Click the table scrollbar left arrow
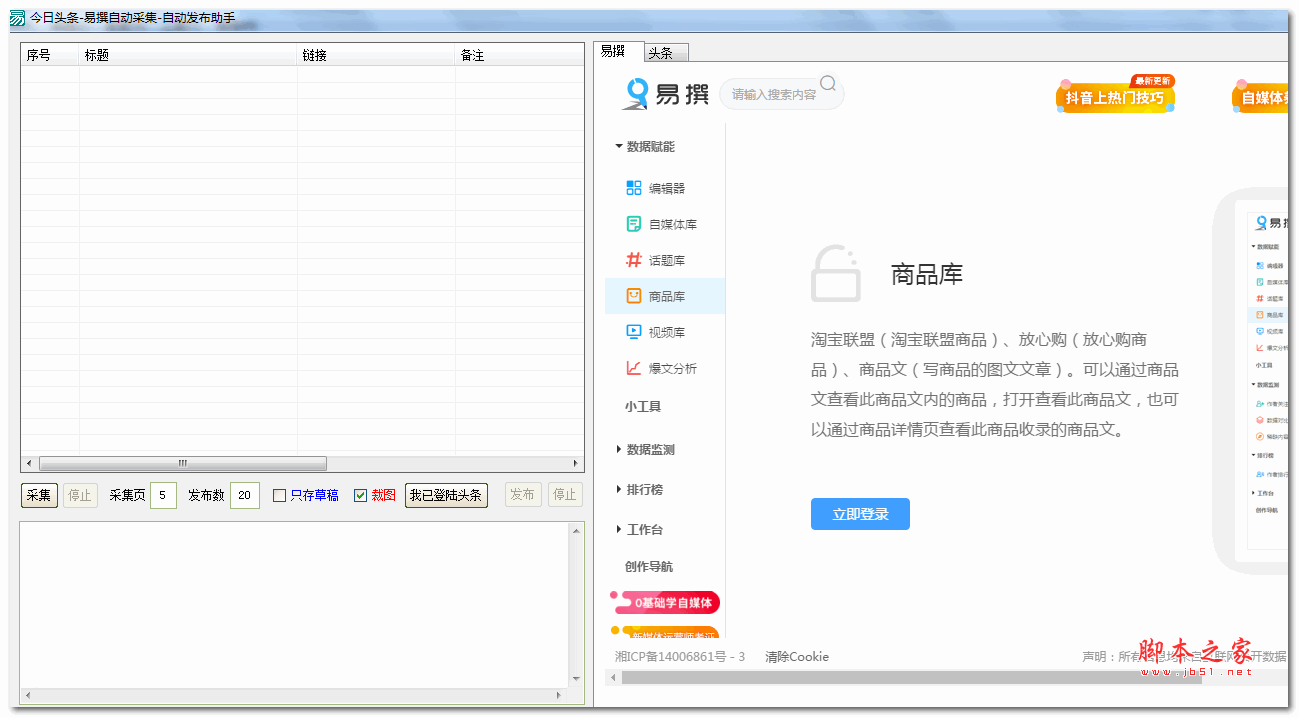The height and width of the screenshot is (718, 1299). (29, 463)
